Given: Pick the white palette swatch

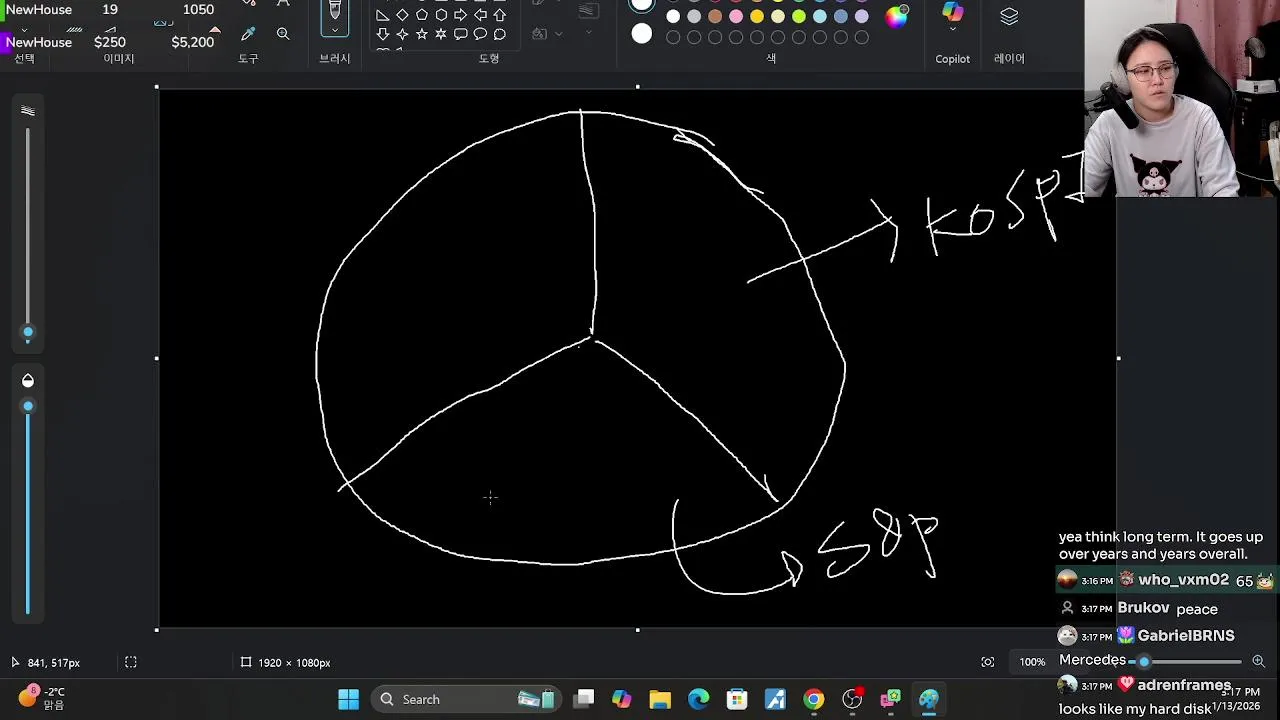Looking at the screenshot, I should pos(673,17).
